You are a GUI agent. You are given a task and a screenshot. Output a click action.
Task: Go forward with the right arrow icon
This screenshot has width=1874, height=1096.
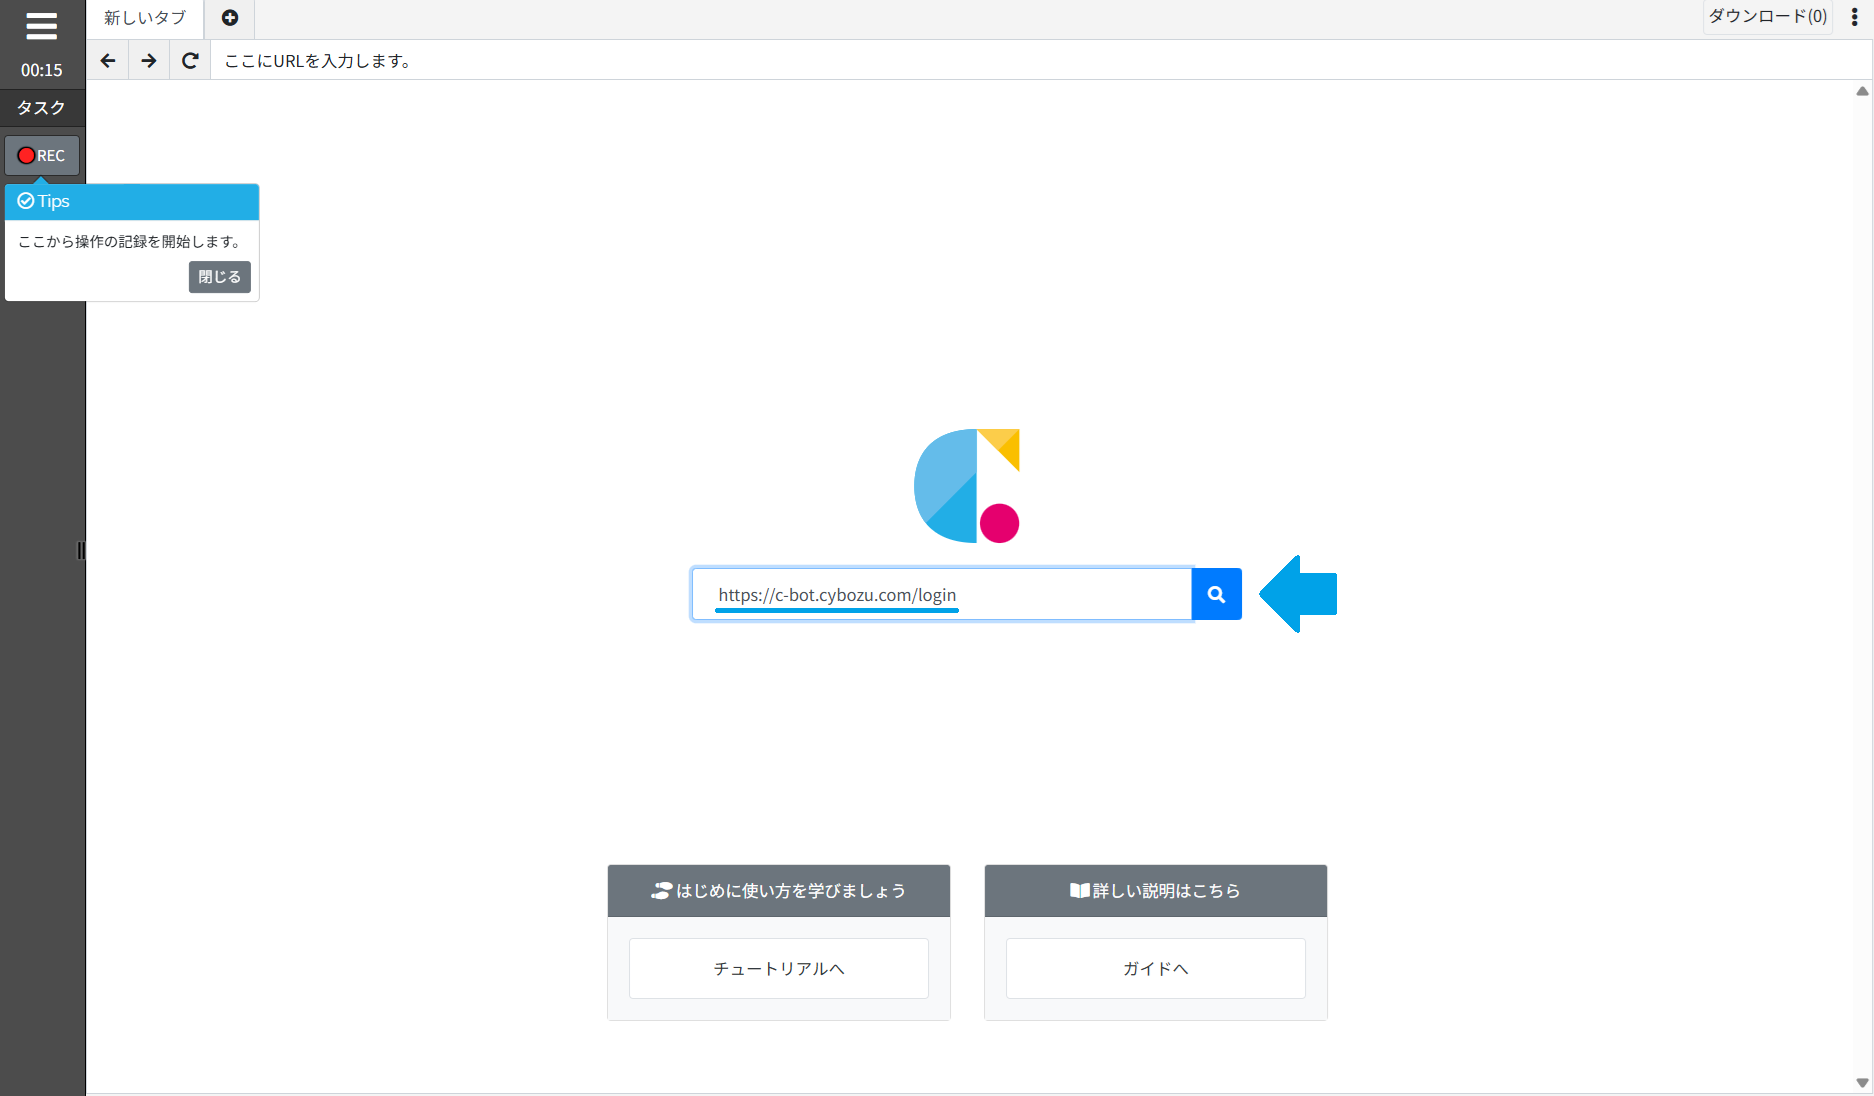pos(149,61)
